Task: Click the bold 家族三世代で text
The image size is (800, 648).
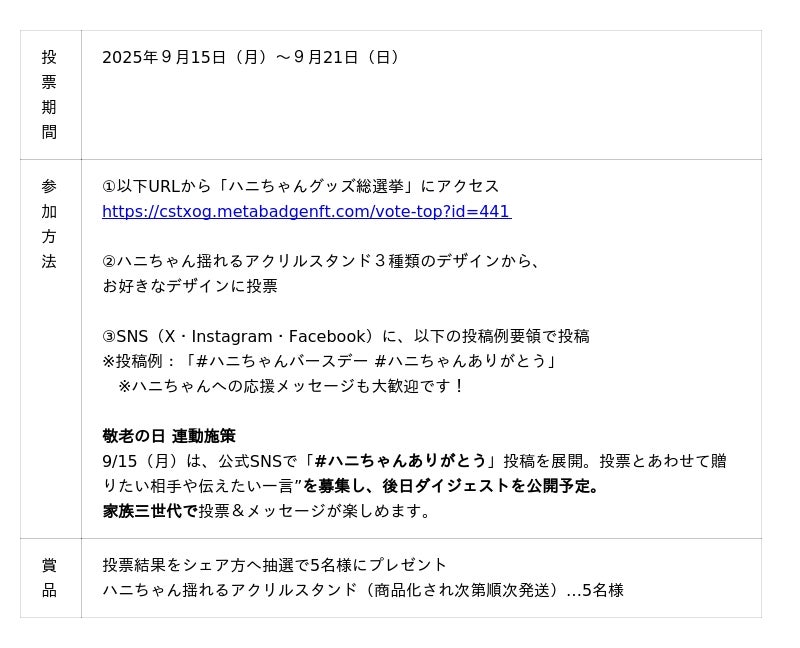Action: 149,511
